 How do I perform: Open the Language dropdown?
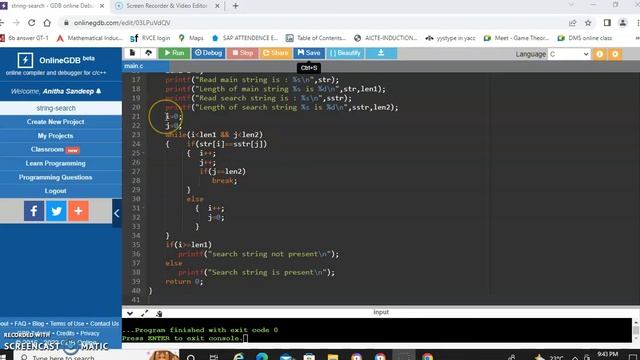coord(569,54)
